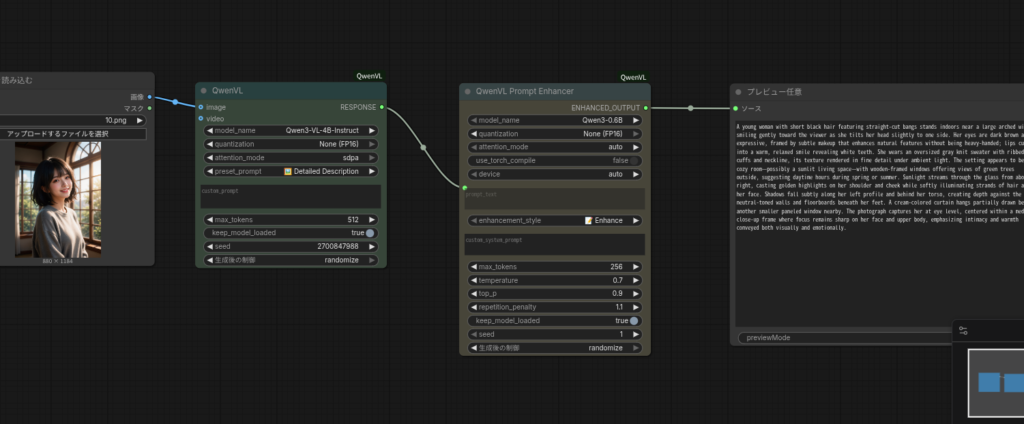Collapse the QwenVL node using its title dot

click(203, 91)
